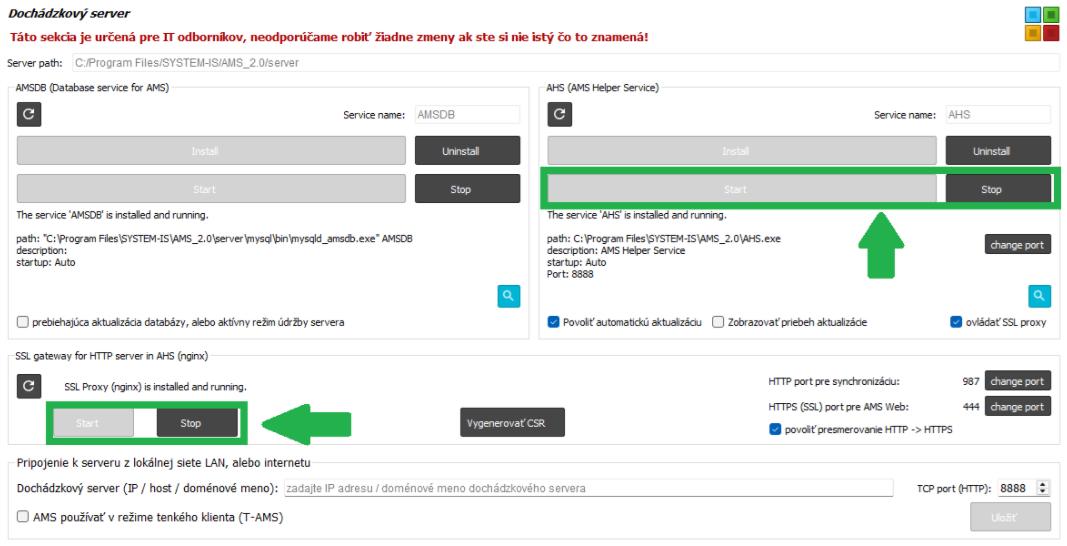Click the attendance server address input field

(x=587, y=488)
